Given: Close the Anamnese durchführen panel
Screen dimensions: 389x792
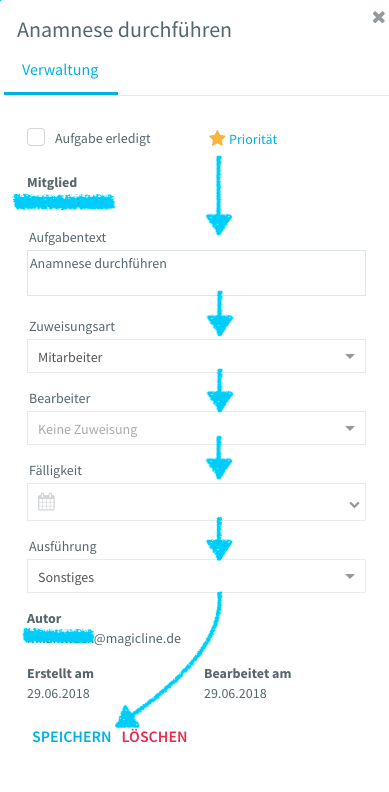Looking at the screenshot, I should click(x=378, y=18).
